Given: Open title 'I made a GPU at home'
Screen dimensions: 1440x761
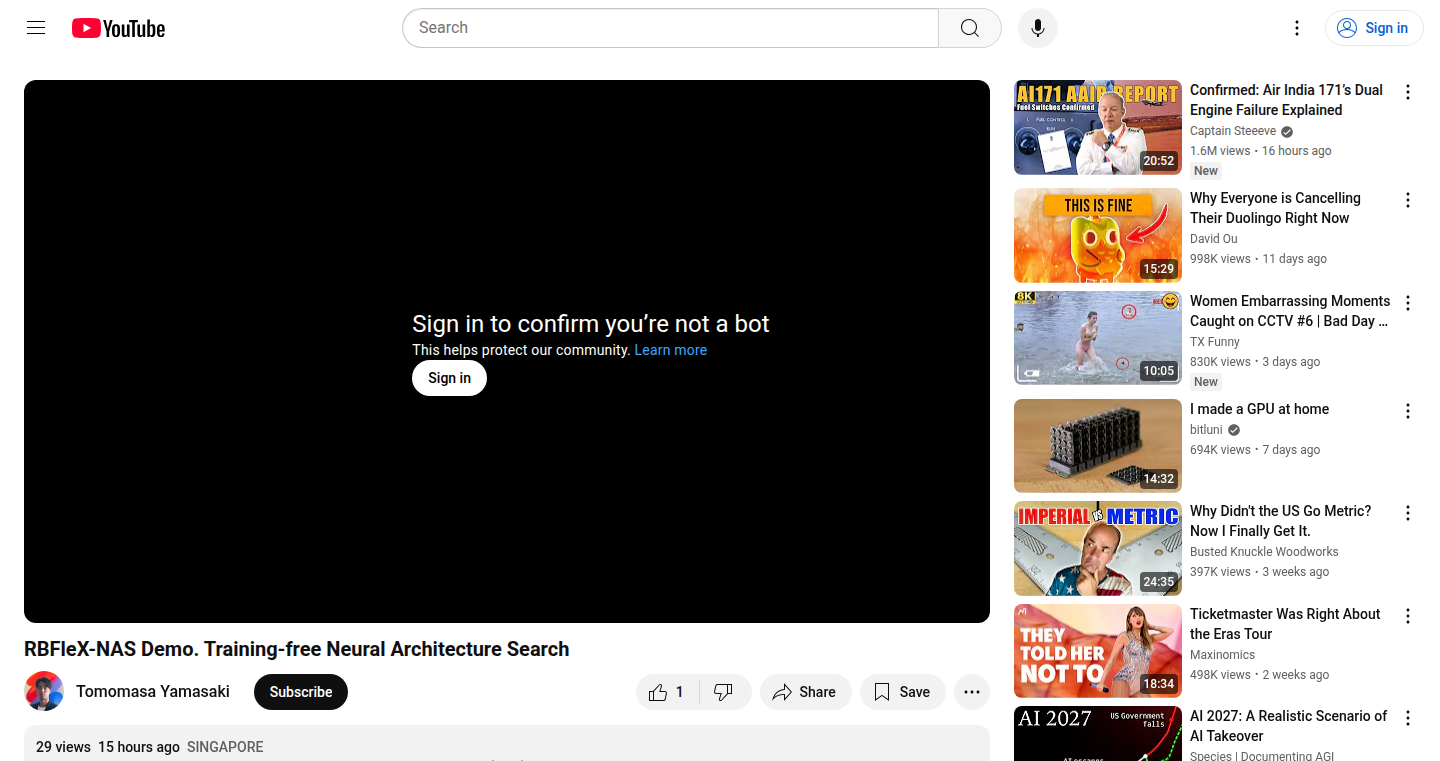Looking at the screenshot, I should [x=1259, y=409].
